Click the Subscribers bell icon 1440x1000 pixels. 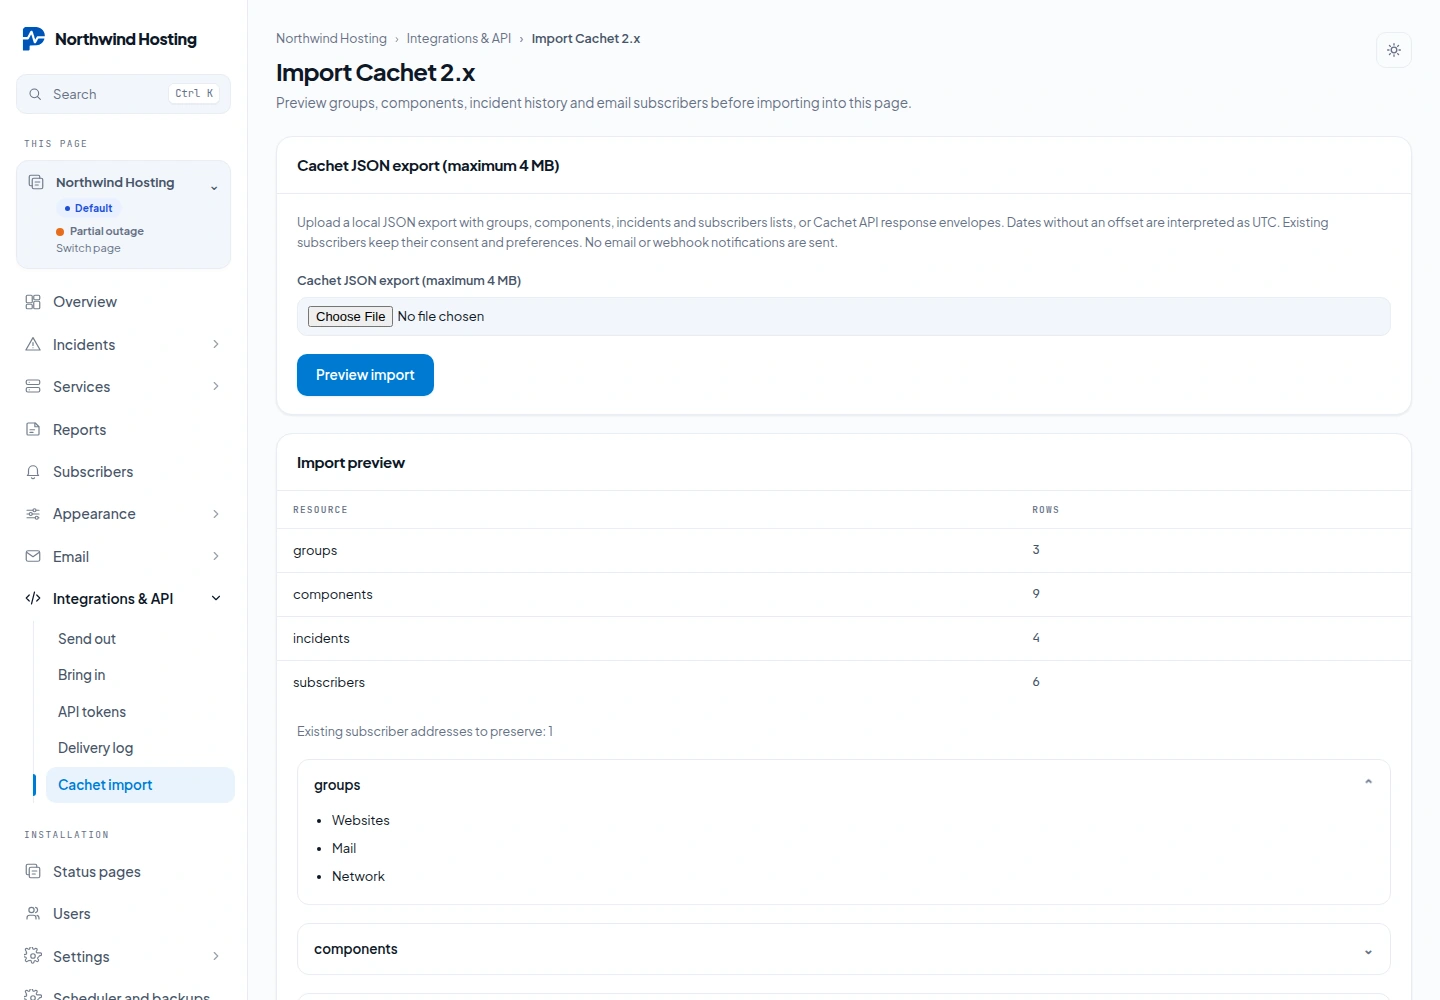tap(33, 471)
